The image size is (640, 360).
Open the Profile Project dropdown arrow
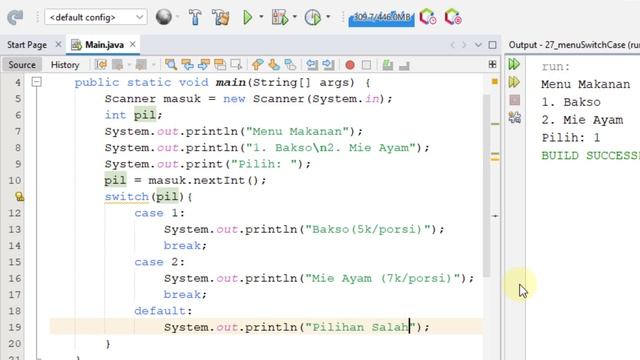point(328,17)
